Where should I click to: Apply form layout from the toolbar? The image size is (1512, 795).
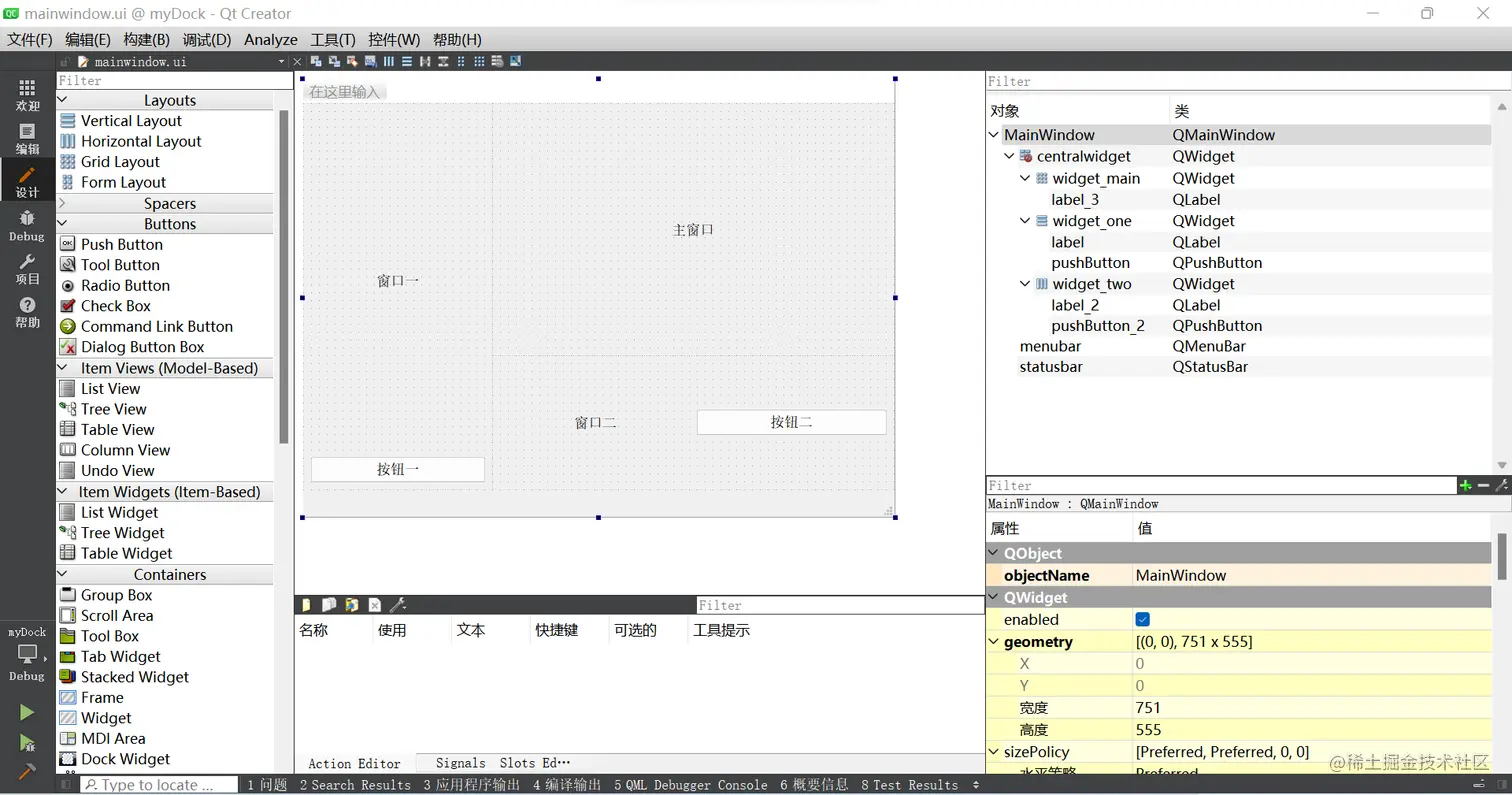point(461,61)
